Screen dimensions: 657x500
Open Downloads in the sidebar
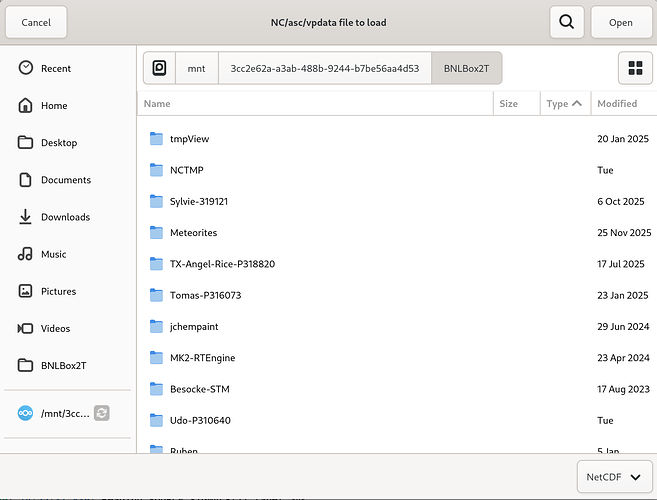pos(65,217)
